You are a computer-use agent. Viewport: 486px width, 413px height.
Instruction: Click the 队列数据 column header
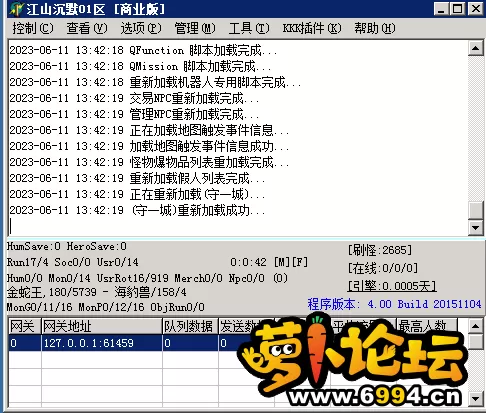tap(190, 326)
